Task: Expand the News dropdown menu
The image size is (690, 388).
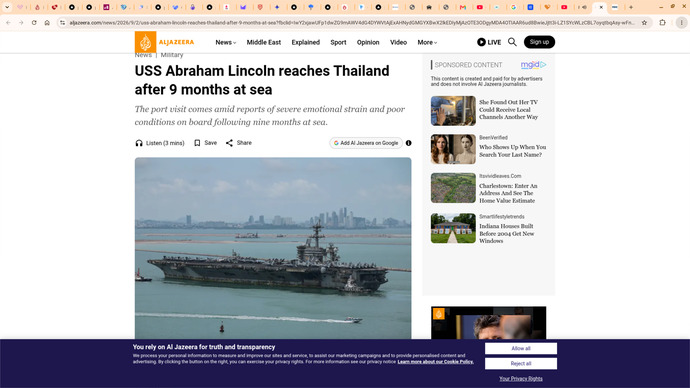Action: (x=225, y=42)
